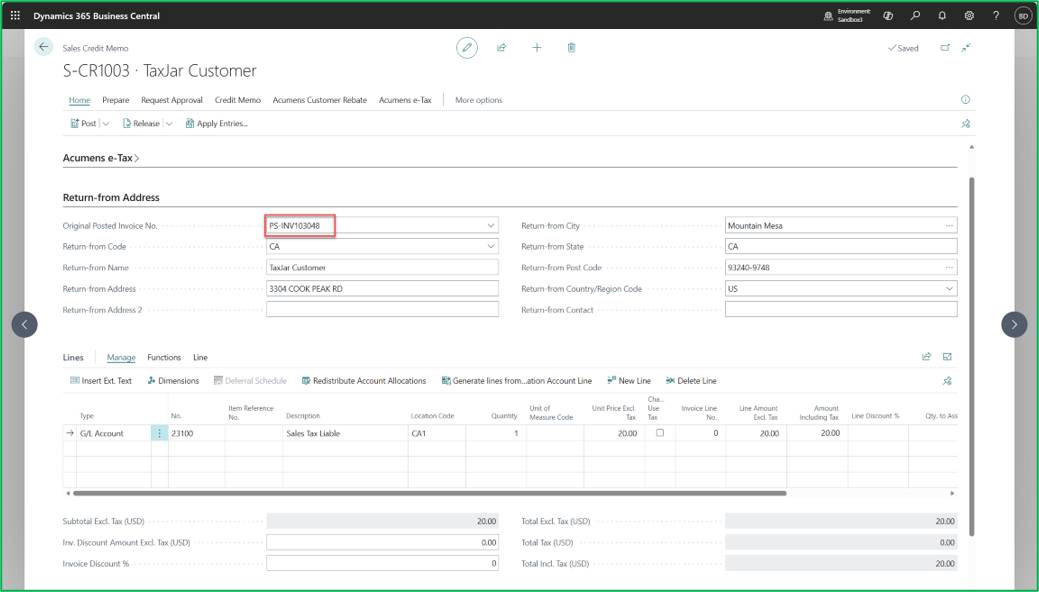Open the settings gear icon
The height and width of the screenshot is (592, 1039).
point(969,15)
